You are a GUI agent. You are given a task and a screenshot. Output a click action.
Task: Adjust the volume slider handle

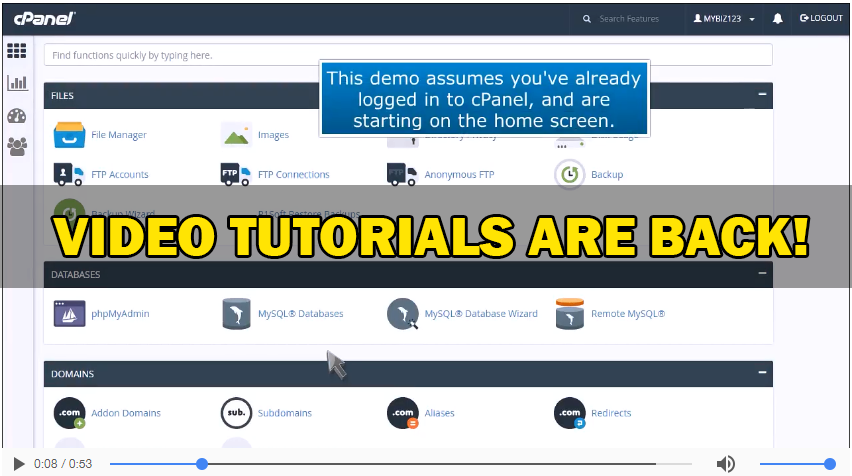tap(829, 464)
